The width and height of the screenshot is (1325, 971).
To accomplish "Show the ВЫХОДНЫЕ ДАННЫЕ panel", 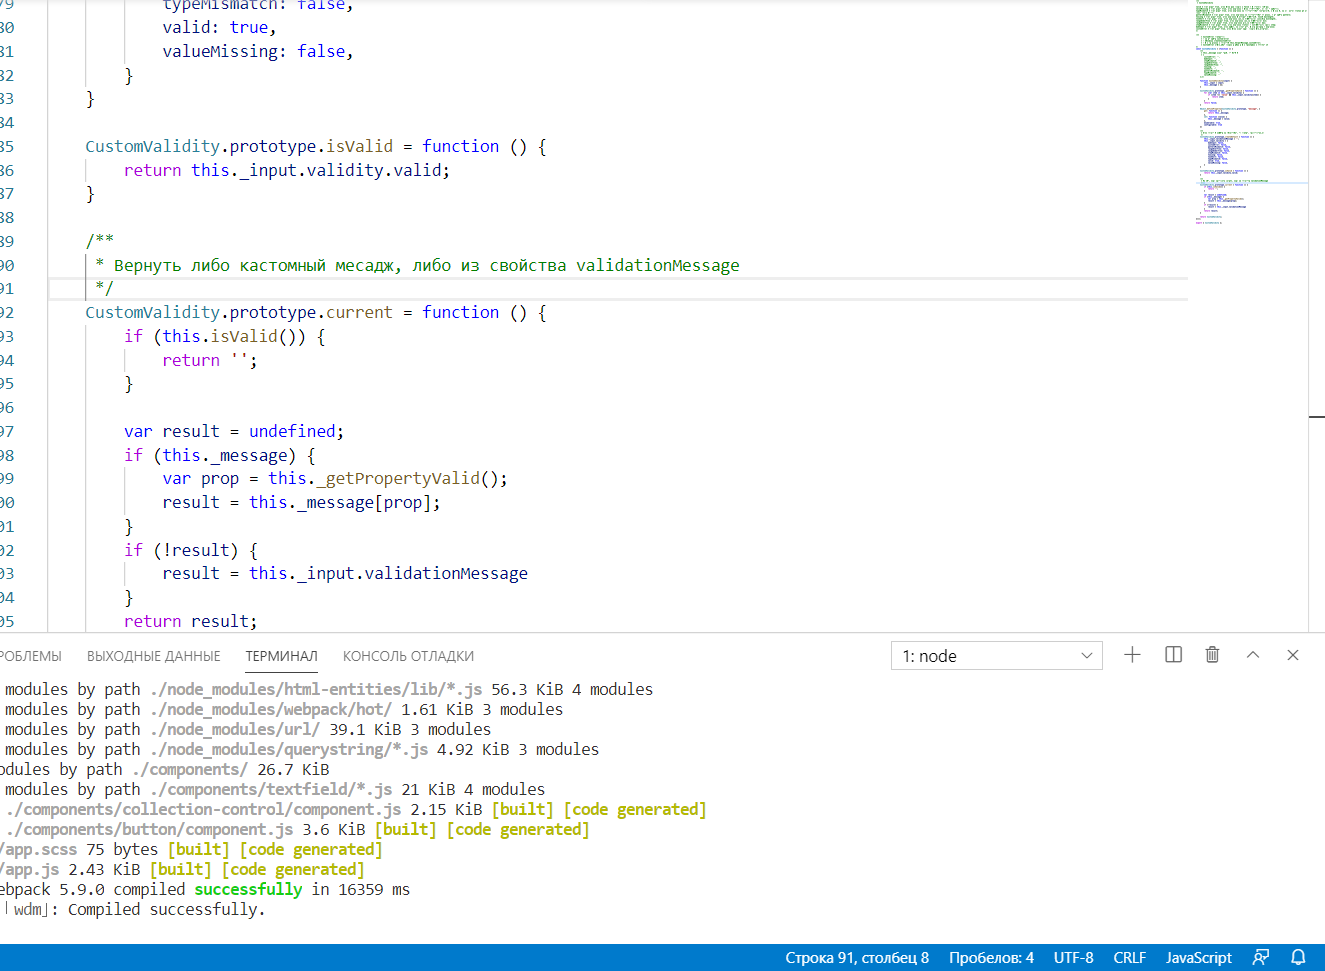I will [153, 656].
